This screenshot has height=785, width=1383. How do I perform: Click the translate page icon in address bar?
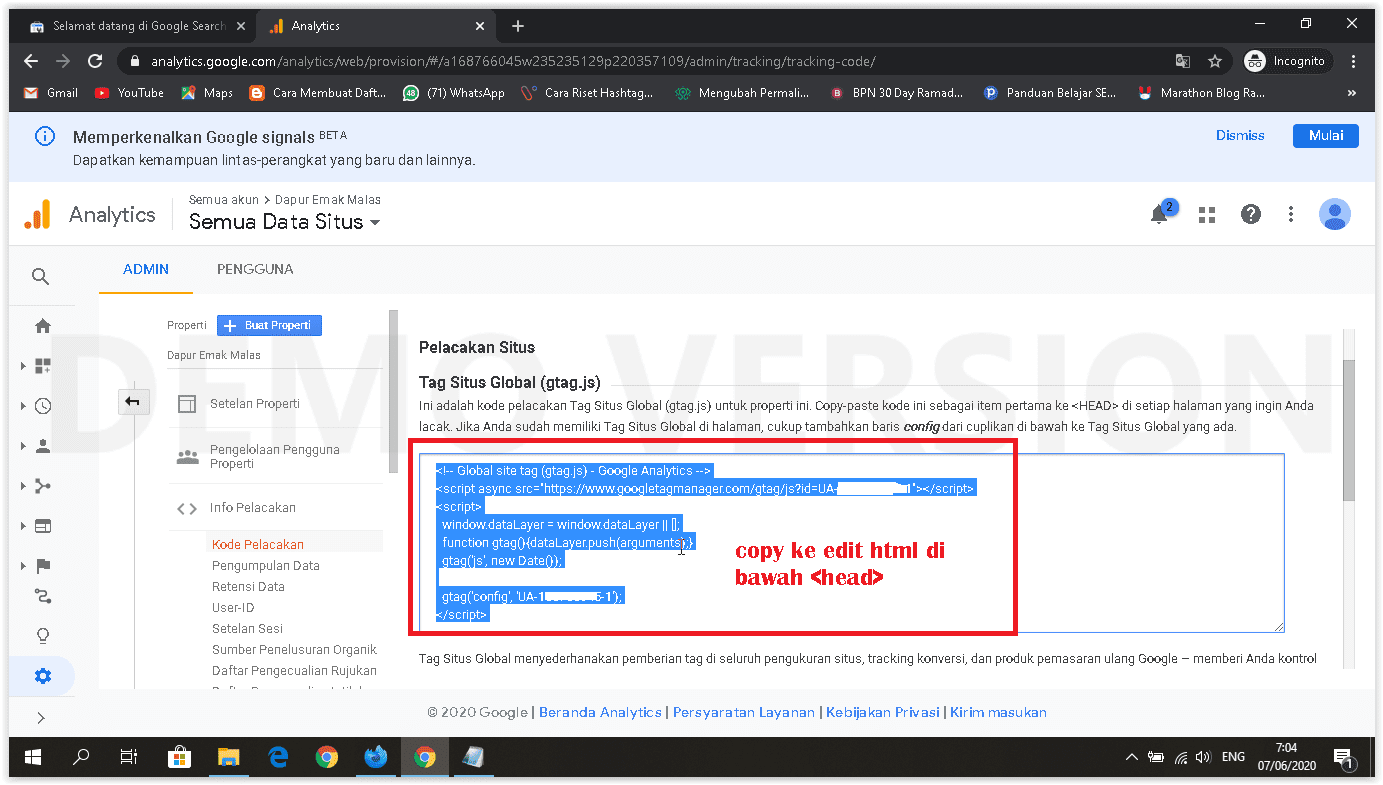1183,61
